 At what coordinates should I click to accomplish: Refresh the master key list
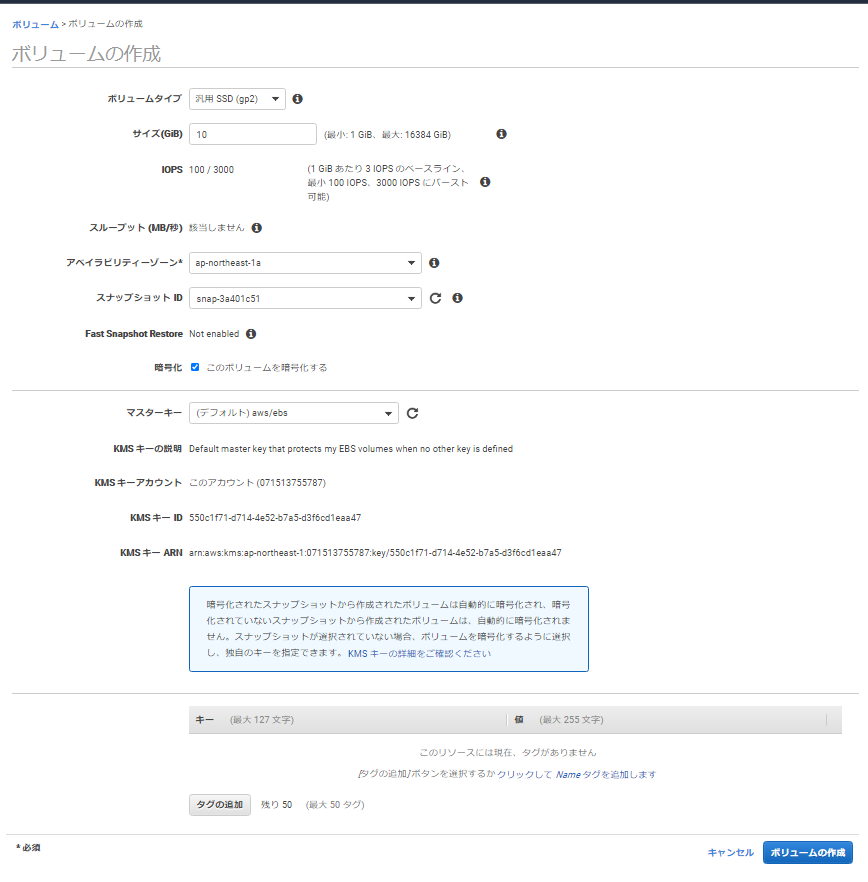412,413
